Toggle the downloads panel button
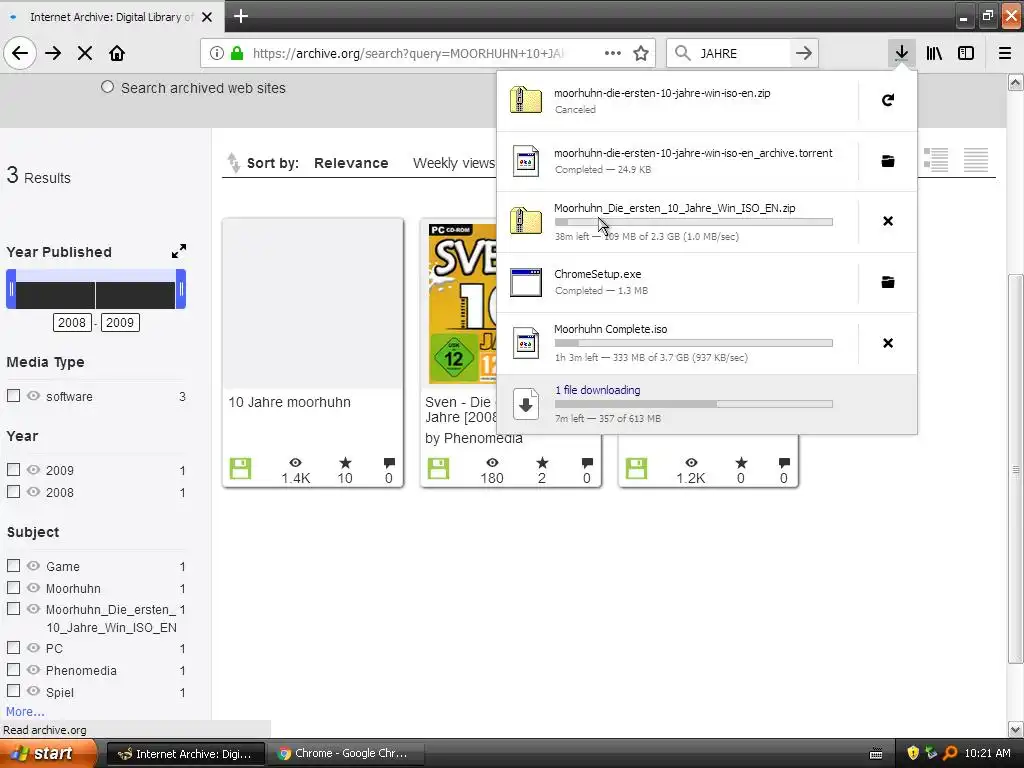The height and width of the screenshot is (768, 1024). click(901, 53)
